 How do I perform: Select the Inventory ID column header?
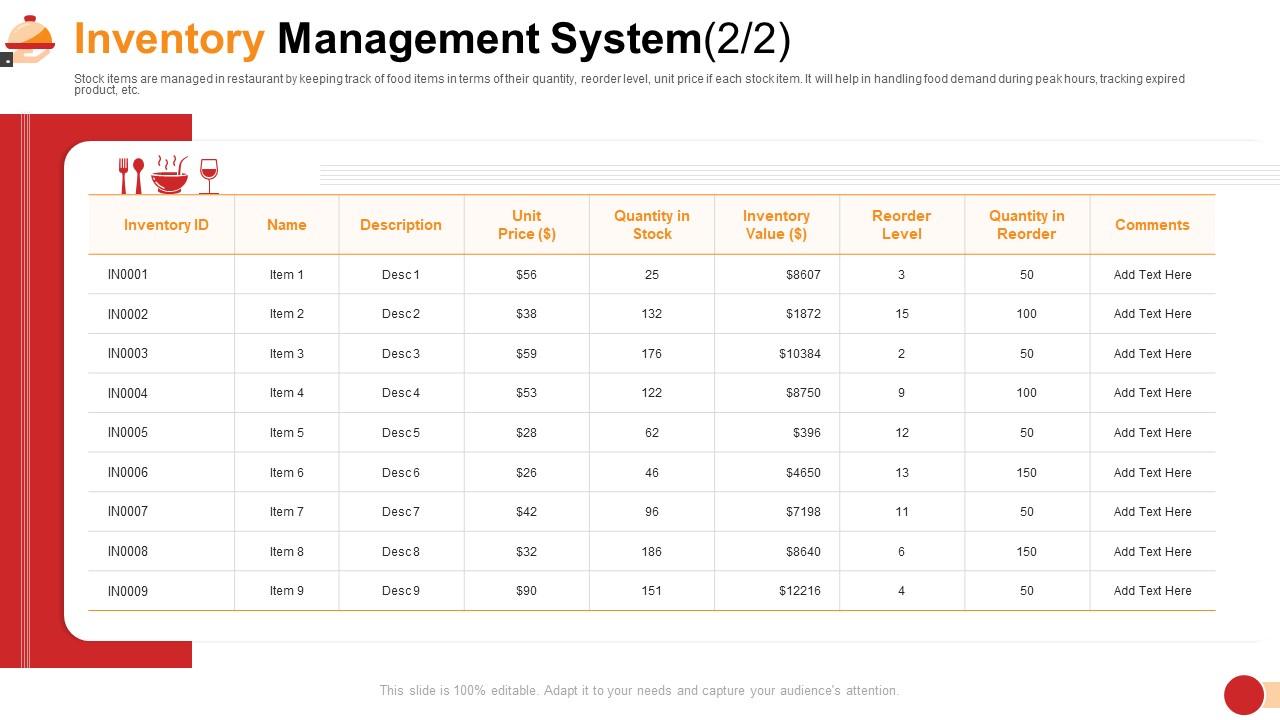point(166,225)
